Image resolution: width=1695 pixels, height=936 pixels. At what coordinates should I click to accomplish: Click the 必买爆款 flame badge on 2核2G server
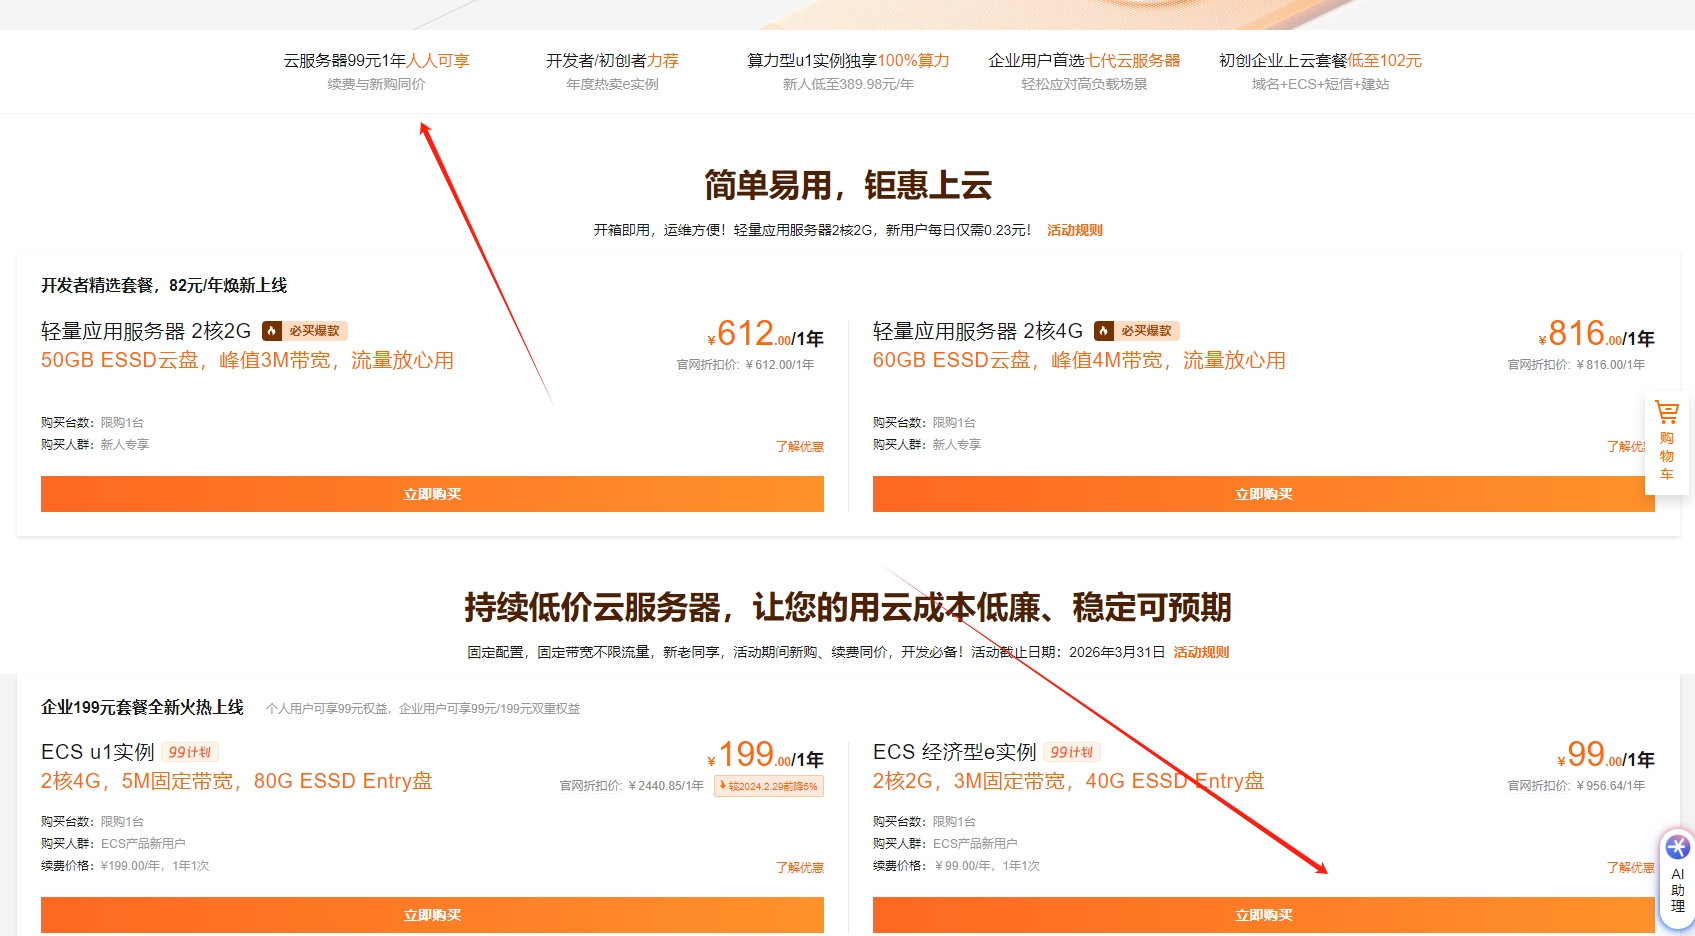[303, 330]
